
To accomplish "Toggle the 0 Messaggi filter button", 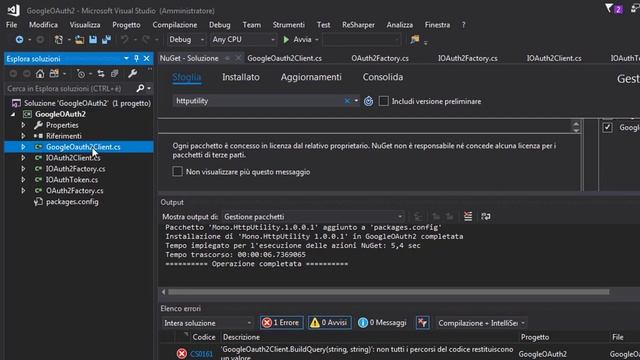I will (x=382, y=323).
